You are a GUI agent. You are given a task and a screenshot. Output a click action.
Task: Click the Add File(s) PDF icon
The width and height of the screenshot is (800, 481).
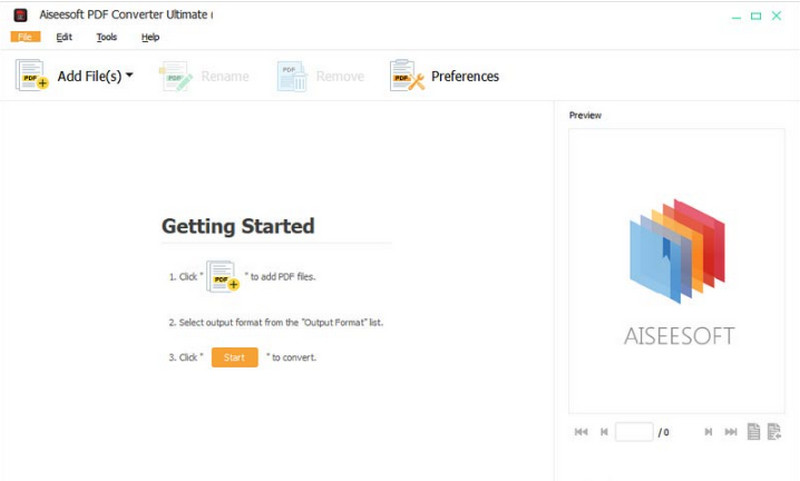(32, 75)
